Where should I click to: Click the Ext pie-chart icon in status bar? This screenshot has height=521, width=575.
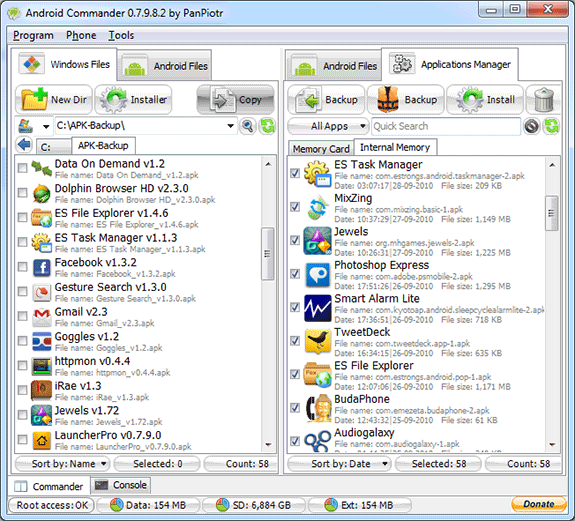[331, 505]
